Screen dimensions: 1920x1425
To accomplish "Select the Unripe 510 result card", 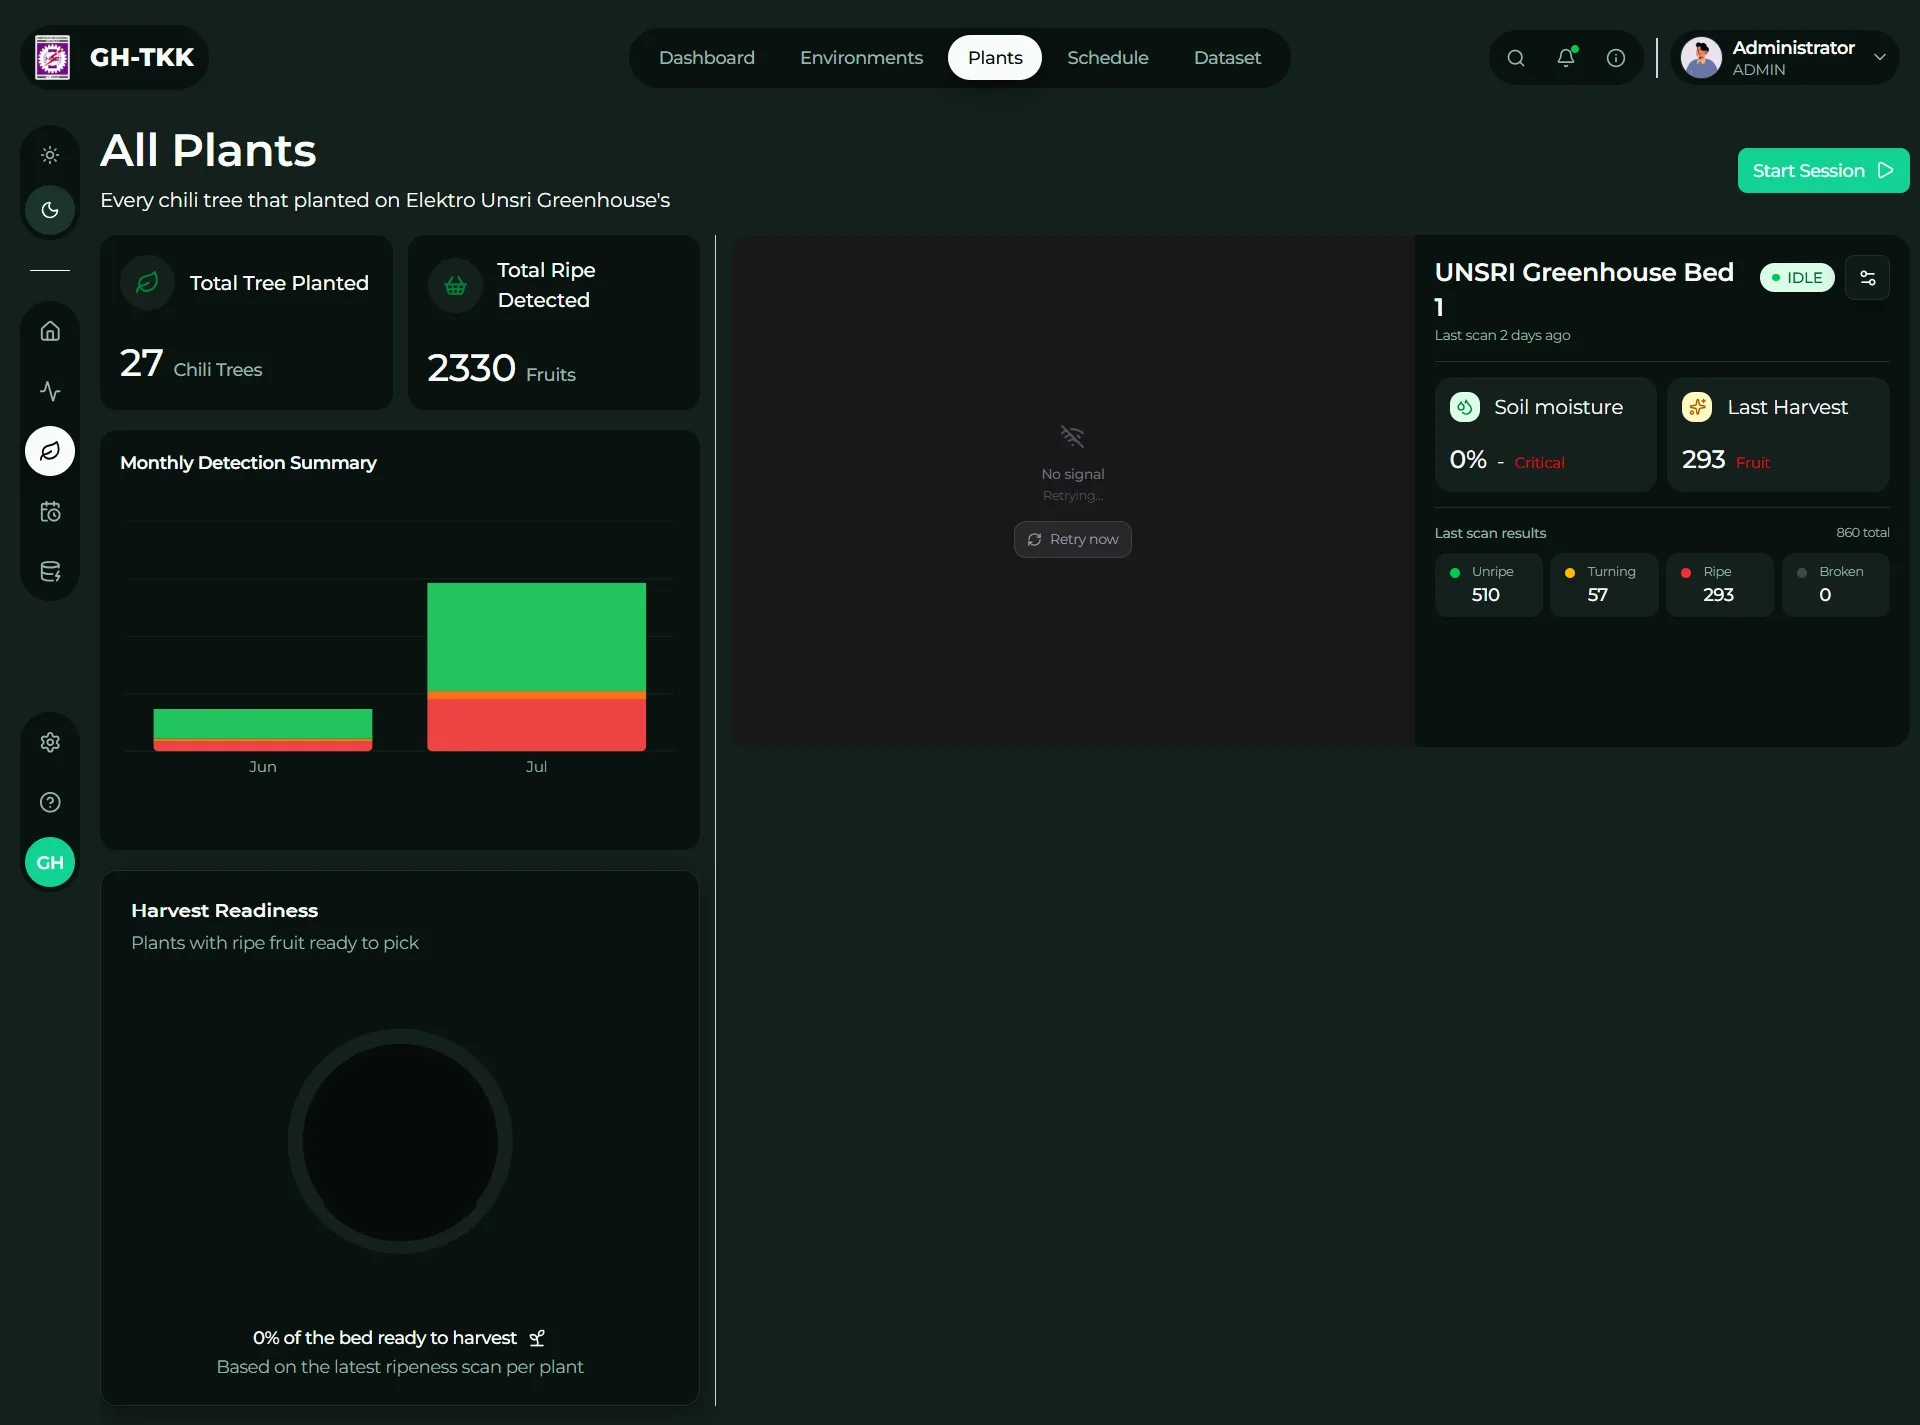I will (x=1488, y=584).
